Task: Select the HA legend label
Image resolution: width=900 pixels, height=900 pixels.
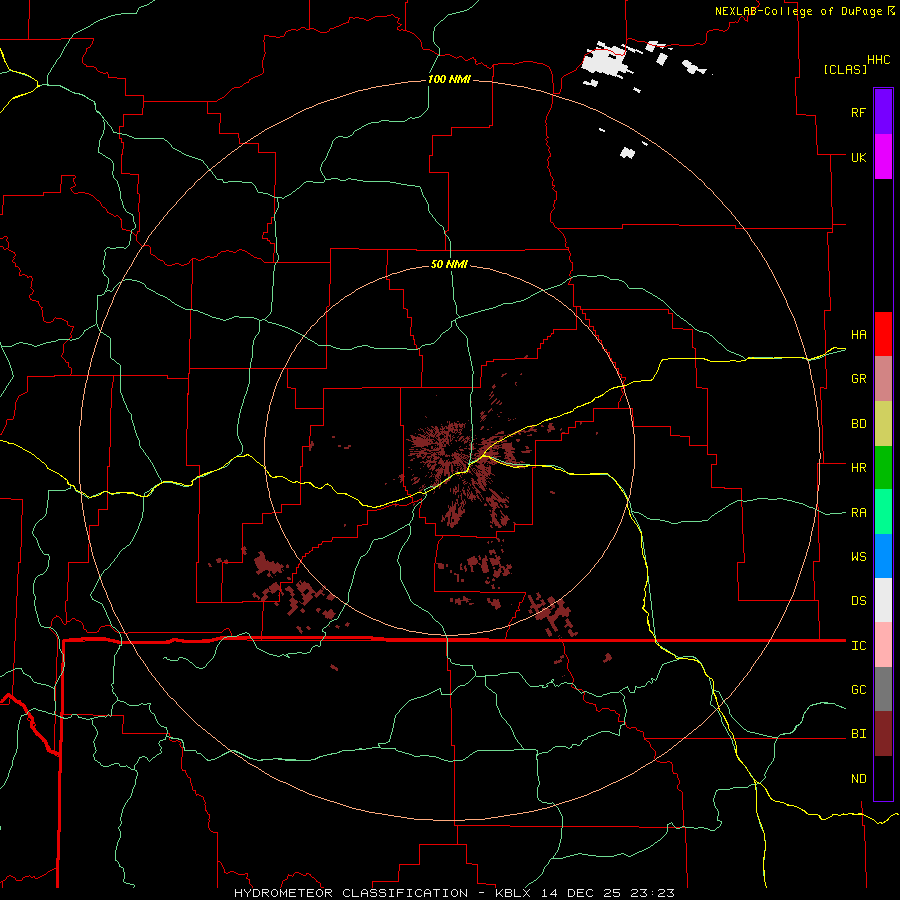Action: 858,335
